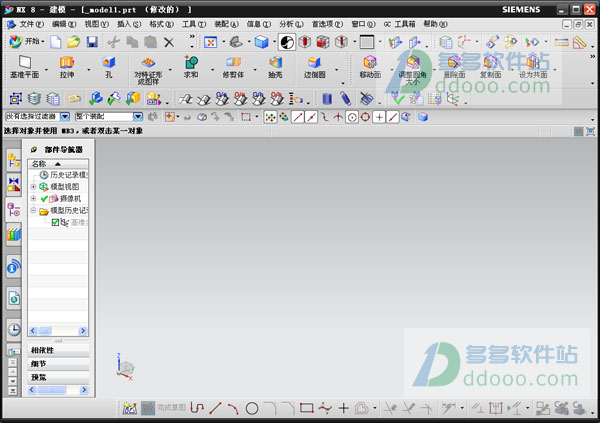Screen dimensions: 600x423
Task: Open dropdown arrow beside 边倒圆
Action: (x=336, y=70)
